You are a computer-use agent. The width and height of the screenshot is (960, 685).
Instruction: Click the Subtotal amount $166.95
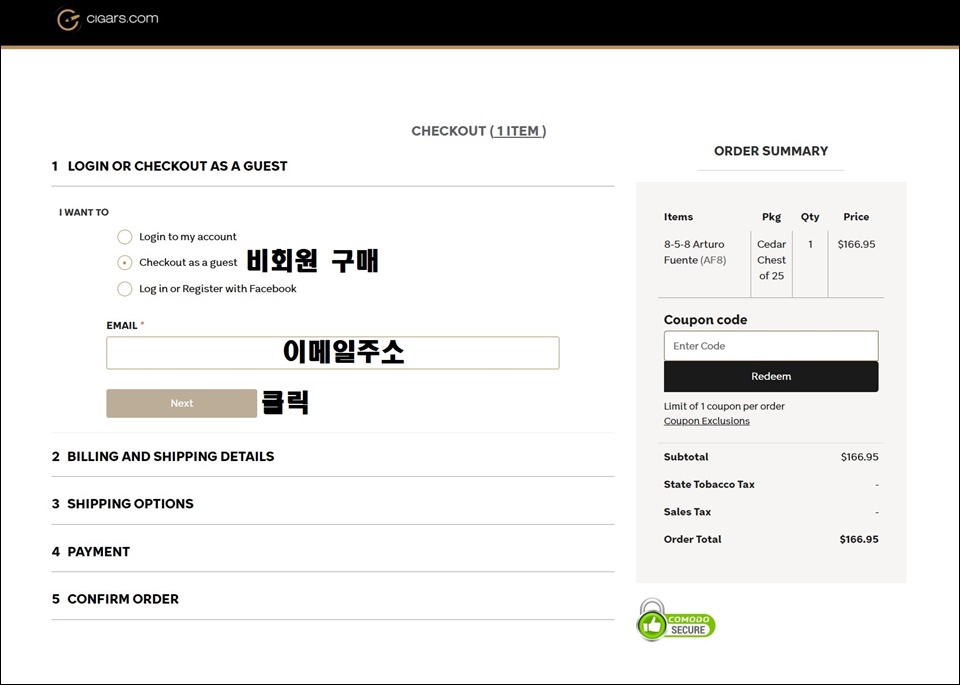pyautogui.click(x=860, y=457)
